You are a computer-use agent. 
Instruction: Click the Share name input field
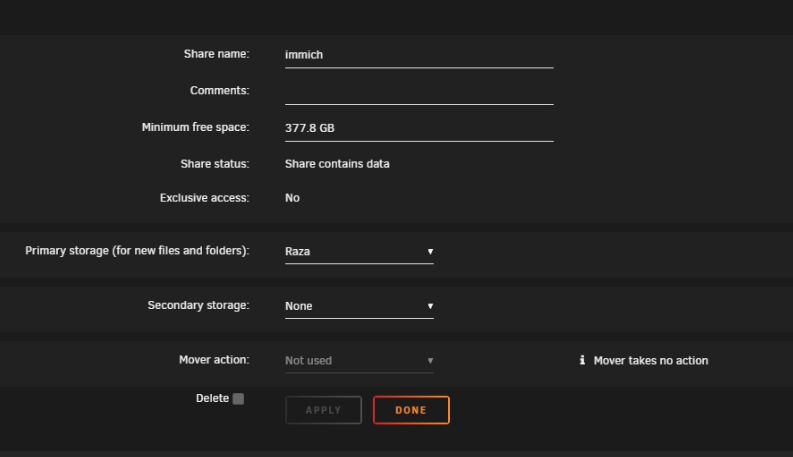point(419,55)
